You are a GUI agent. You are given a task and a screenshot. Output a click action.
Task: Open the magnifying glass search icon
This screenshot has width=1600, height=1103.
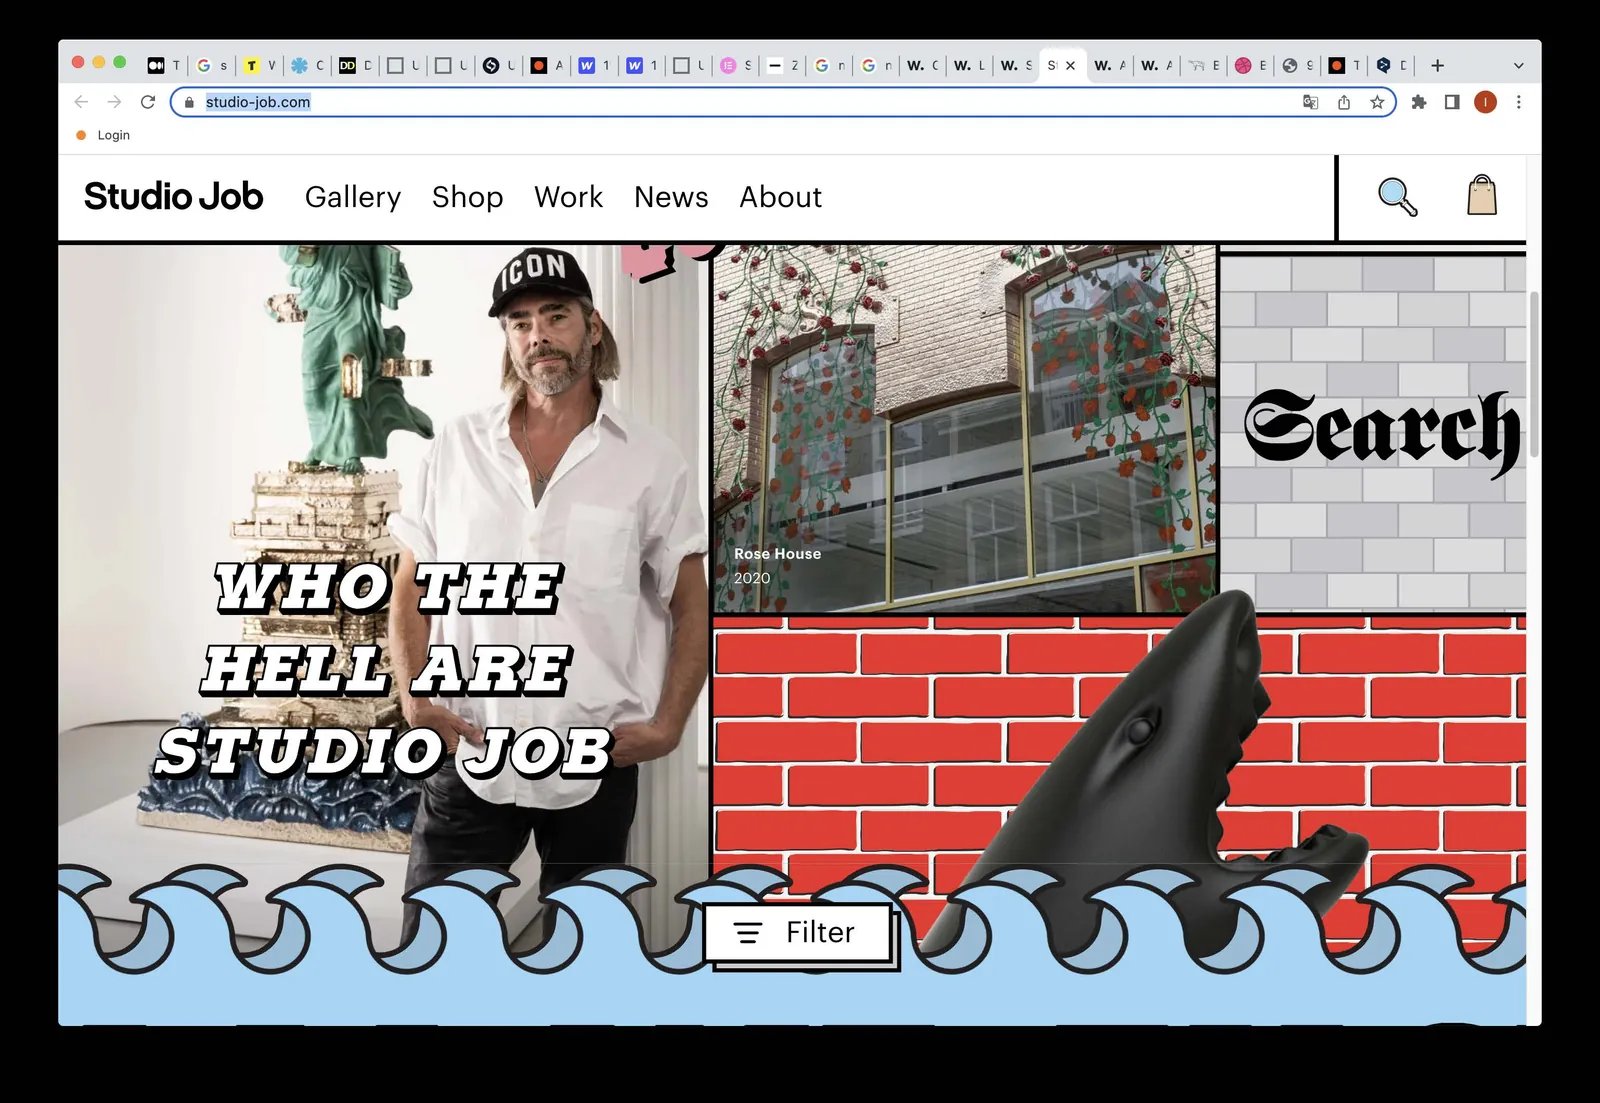click(x=1397, y=197)
